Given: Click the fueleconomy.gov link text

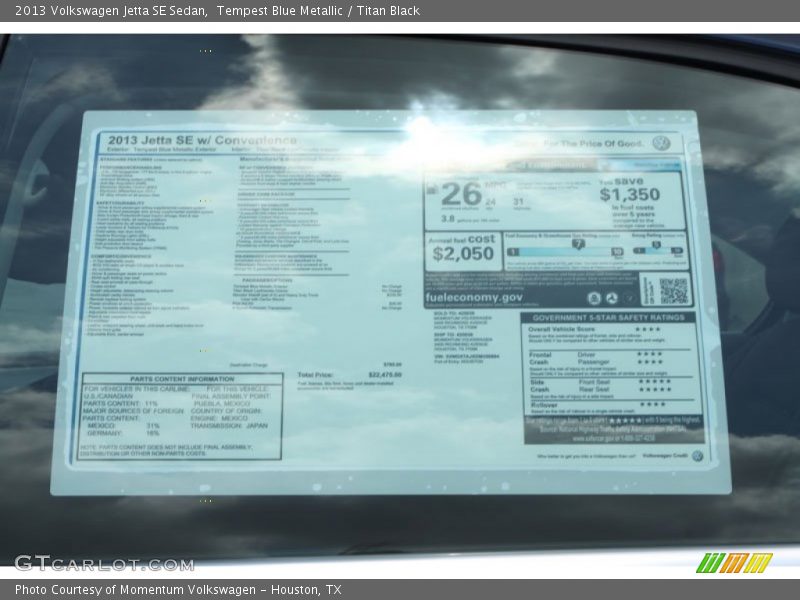Looking at the screenshot, I should 473,297.
